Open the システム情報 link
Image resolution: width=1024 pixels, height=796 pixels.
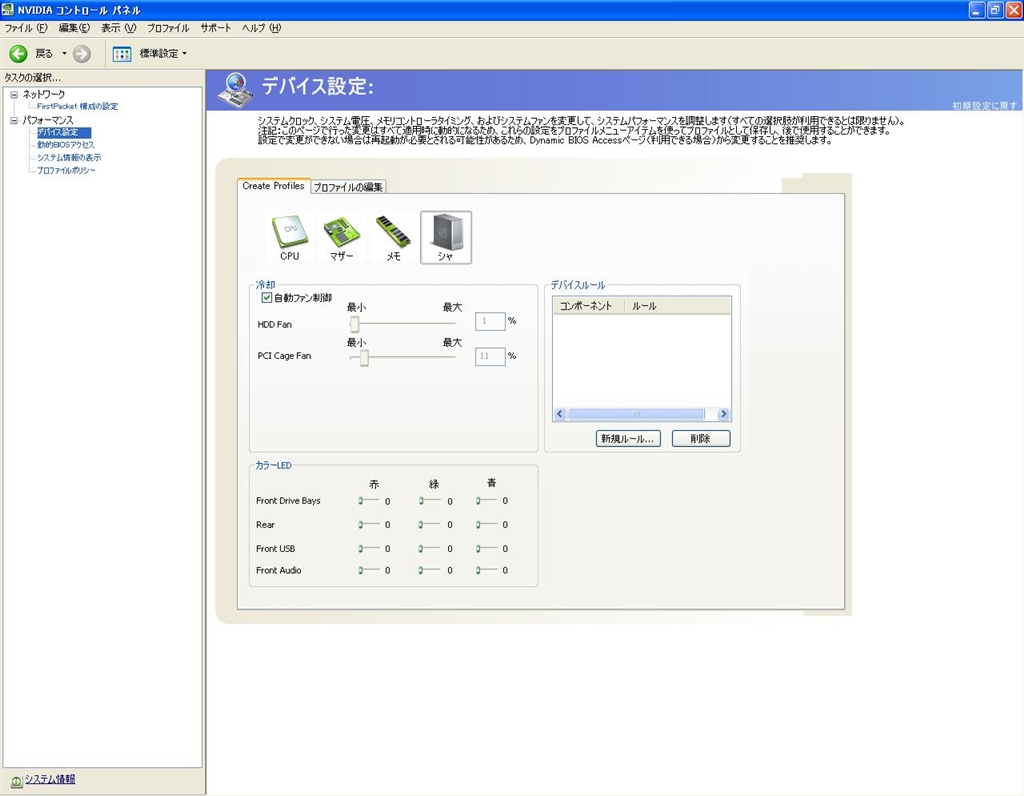click(x=50, y=779)
